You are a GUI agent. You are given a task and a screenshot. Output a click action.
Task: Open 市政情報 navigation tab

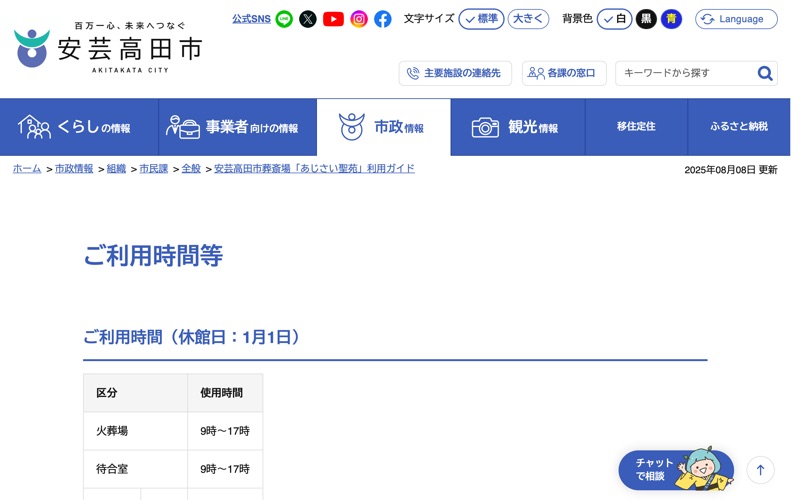[384, 127]
